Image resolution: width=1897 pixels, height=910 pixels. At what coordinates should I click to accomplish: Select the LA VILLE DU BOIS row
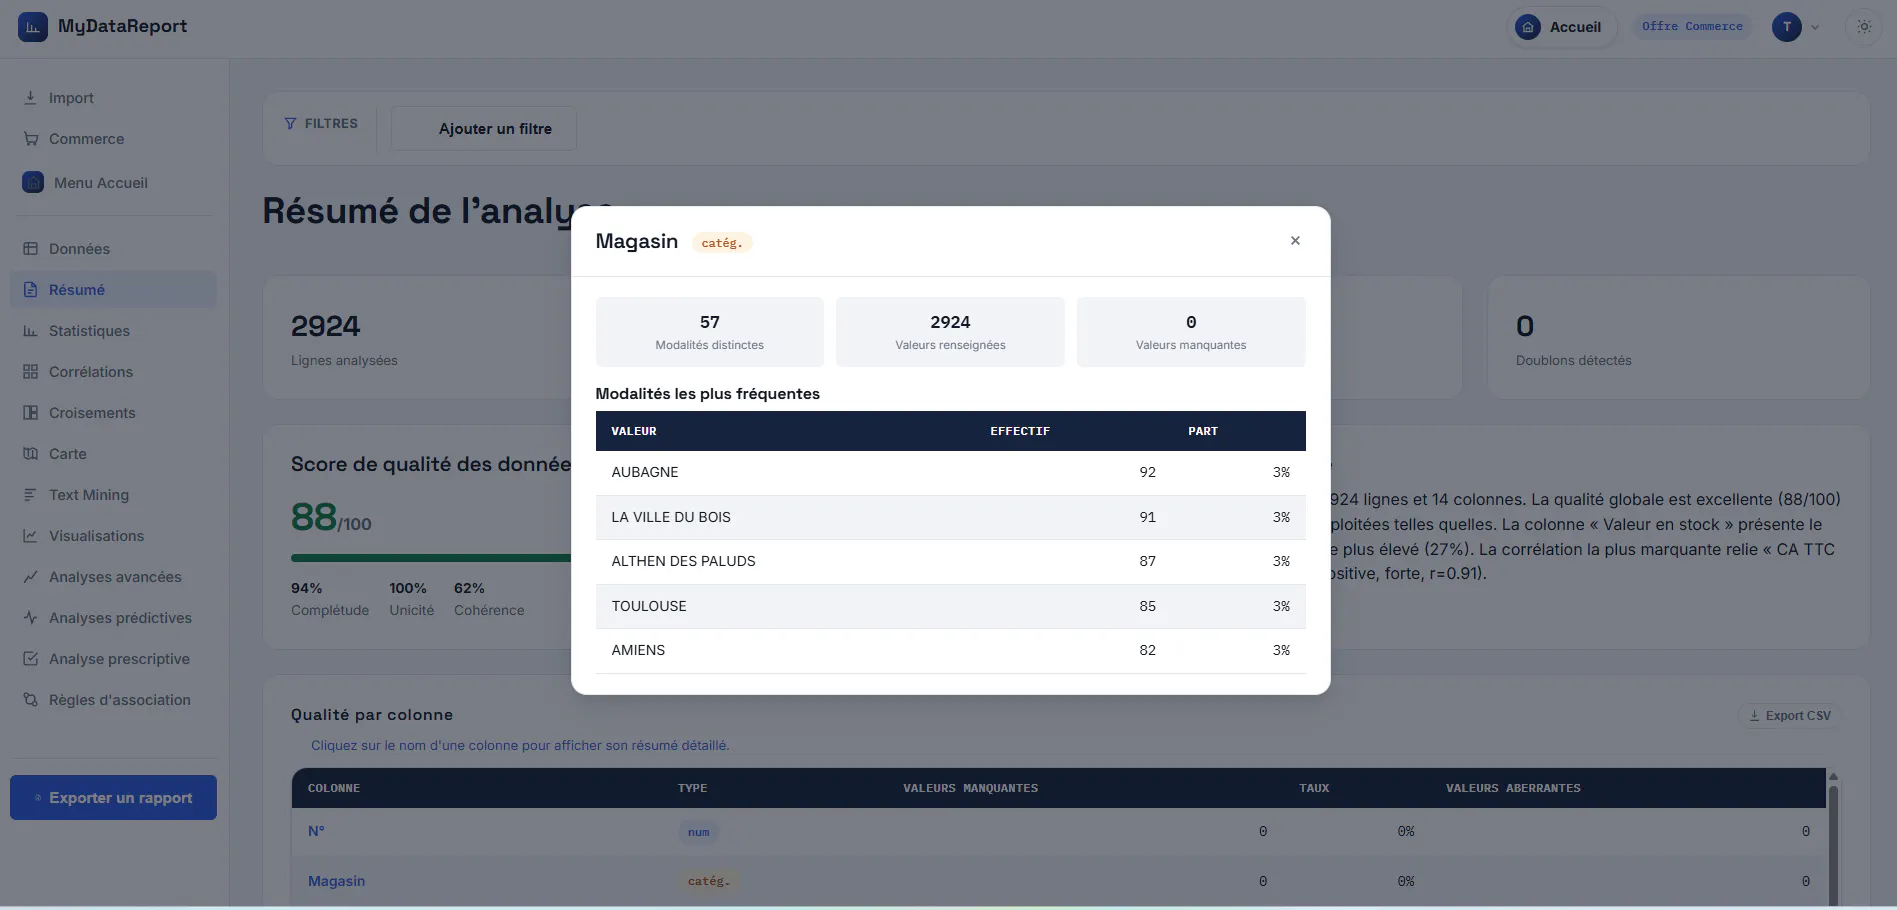[951, 518]
